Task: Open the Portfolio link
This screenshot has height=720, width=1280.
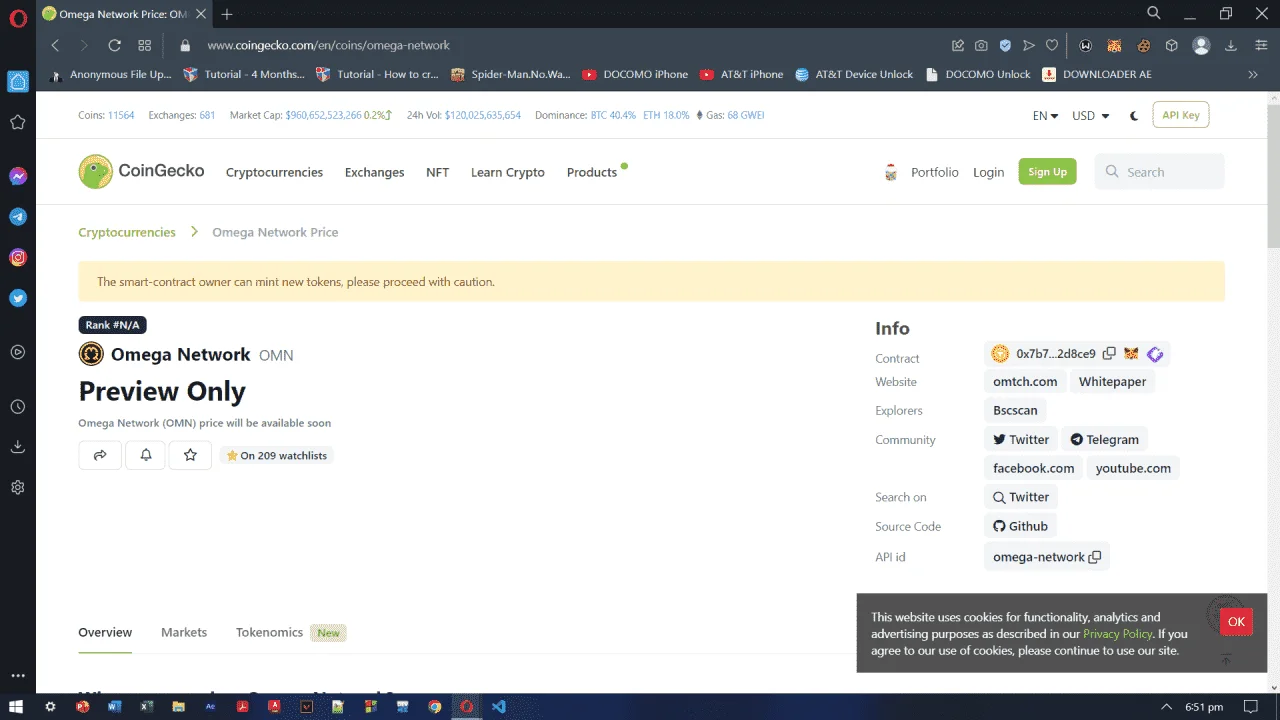Action: (934, 172)
